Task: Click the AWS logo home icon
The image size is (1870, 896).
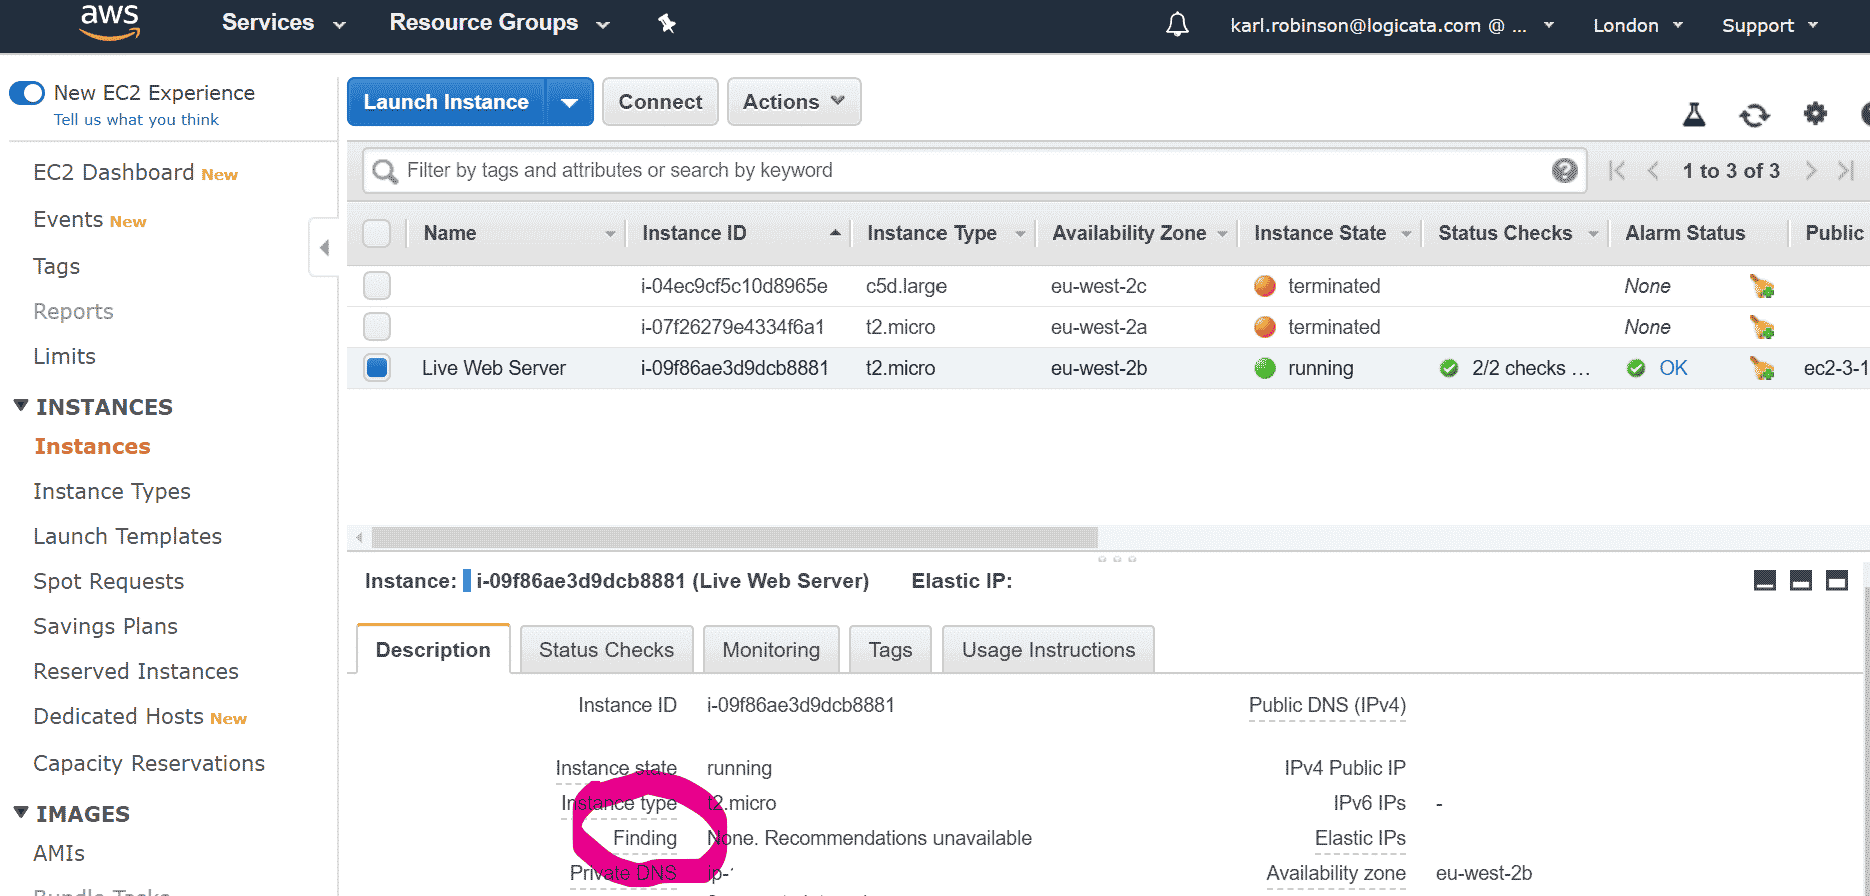Action: 110,22
